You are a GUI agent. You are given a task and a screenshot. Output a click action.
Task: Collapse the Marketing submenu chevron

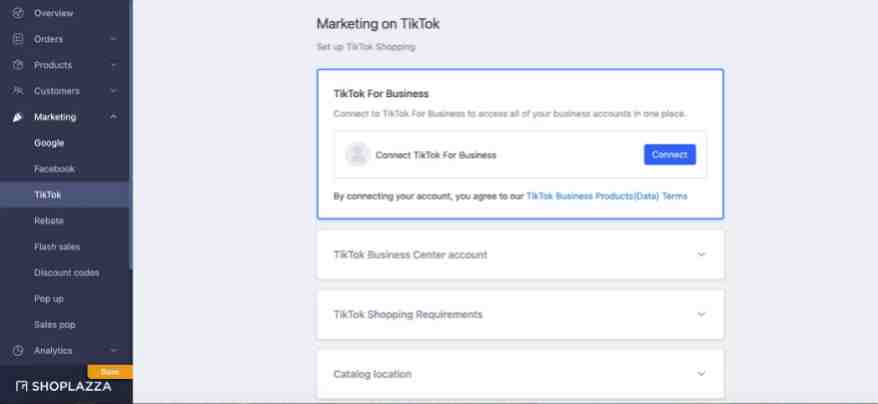[x=113, y=117]
